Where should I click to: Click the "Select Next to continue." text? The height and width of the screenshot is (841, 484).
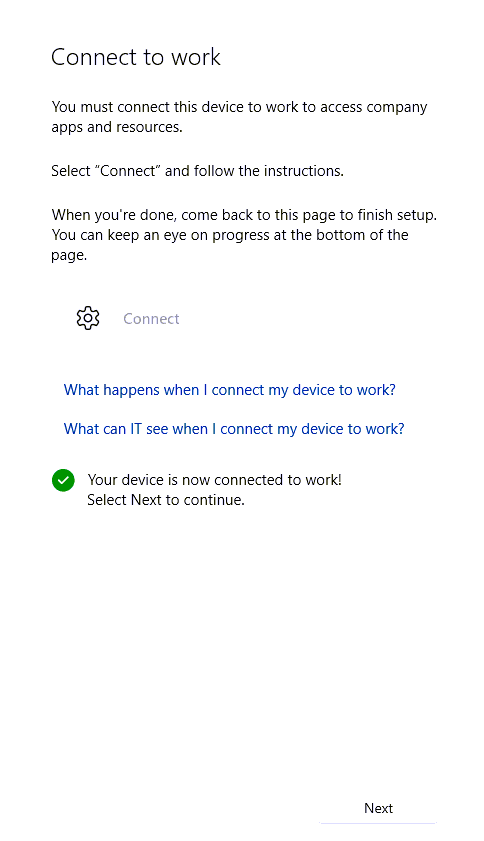166,500
